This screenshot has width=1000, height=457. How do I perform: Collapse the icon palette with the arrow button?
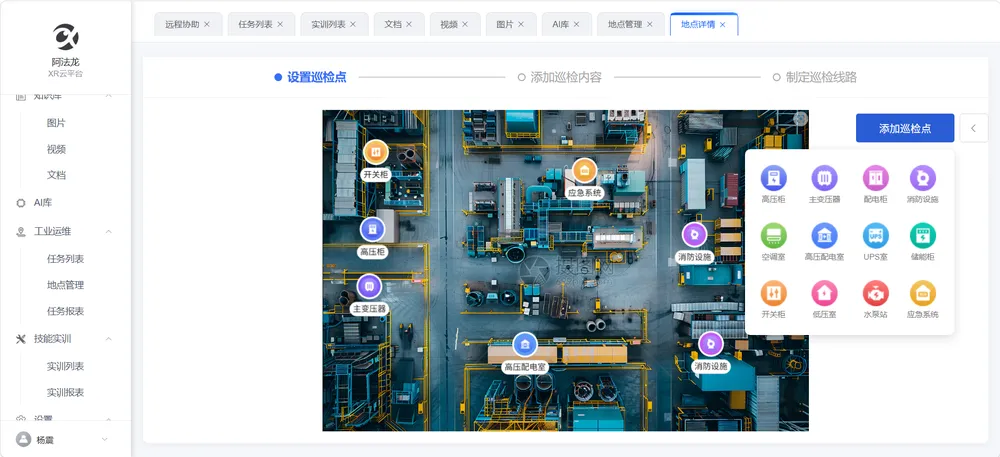coord(973,128)
